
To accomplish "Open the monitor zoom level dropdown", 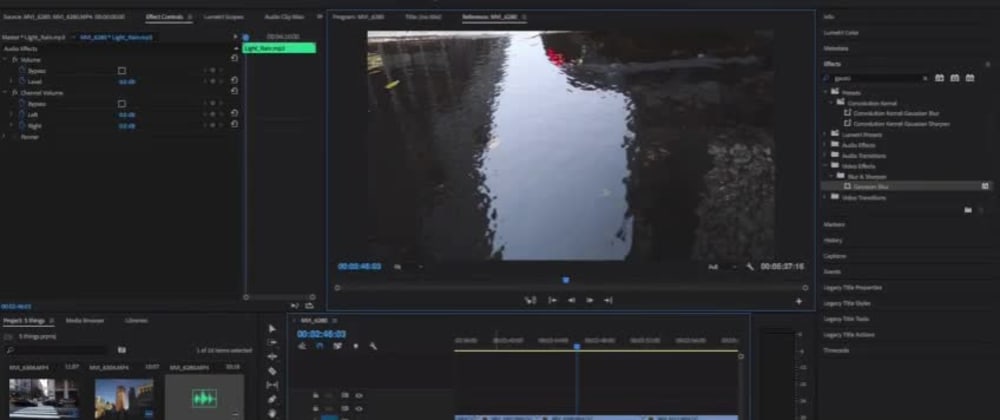I will coord(408,266).
